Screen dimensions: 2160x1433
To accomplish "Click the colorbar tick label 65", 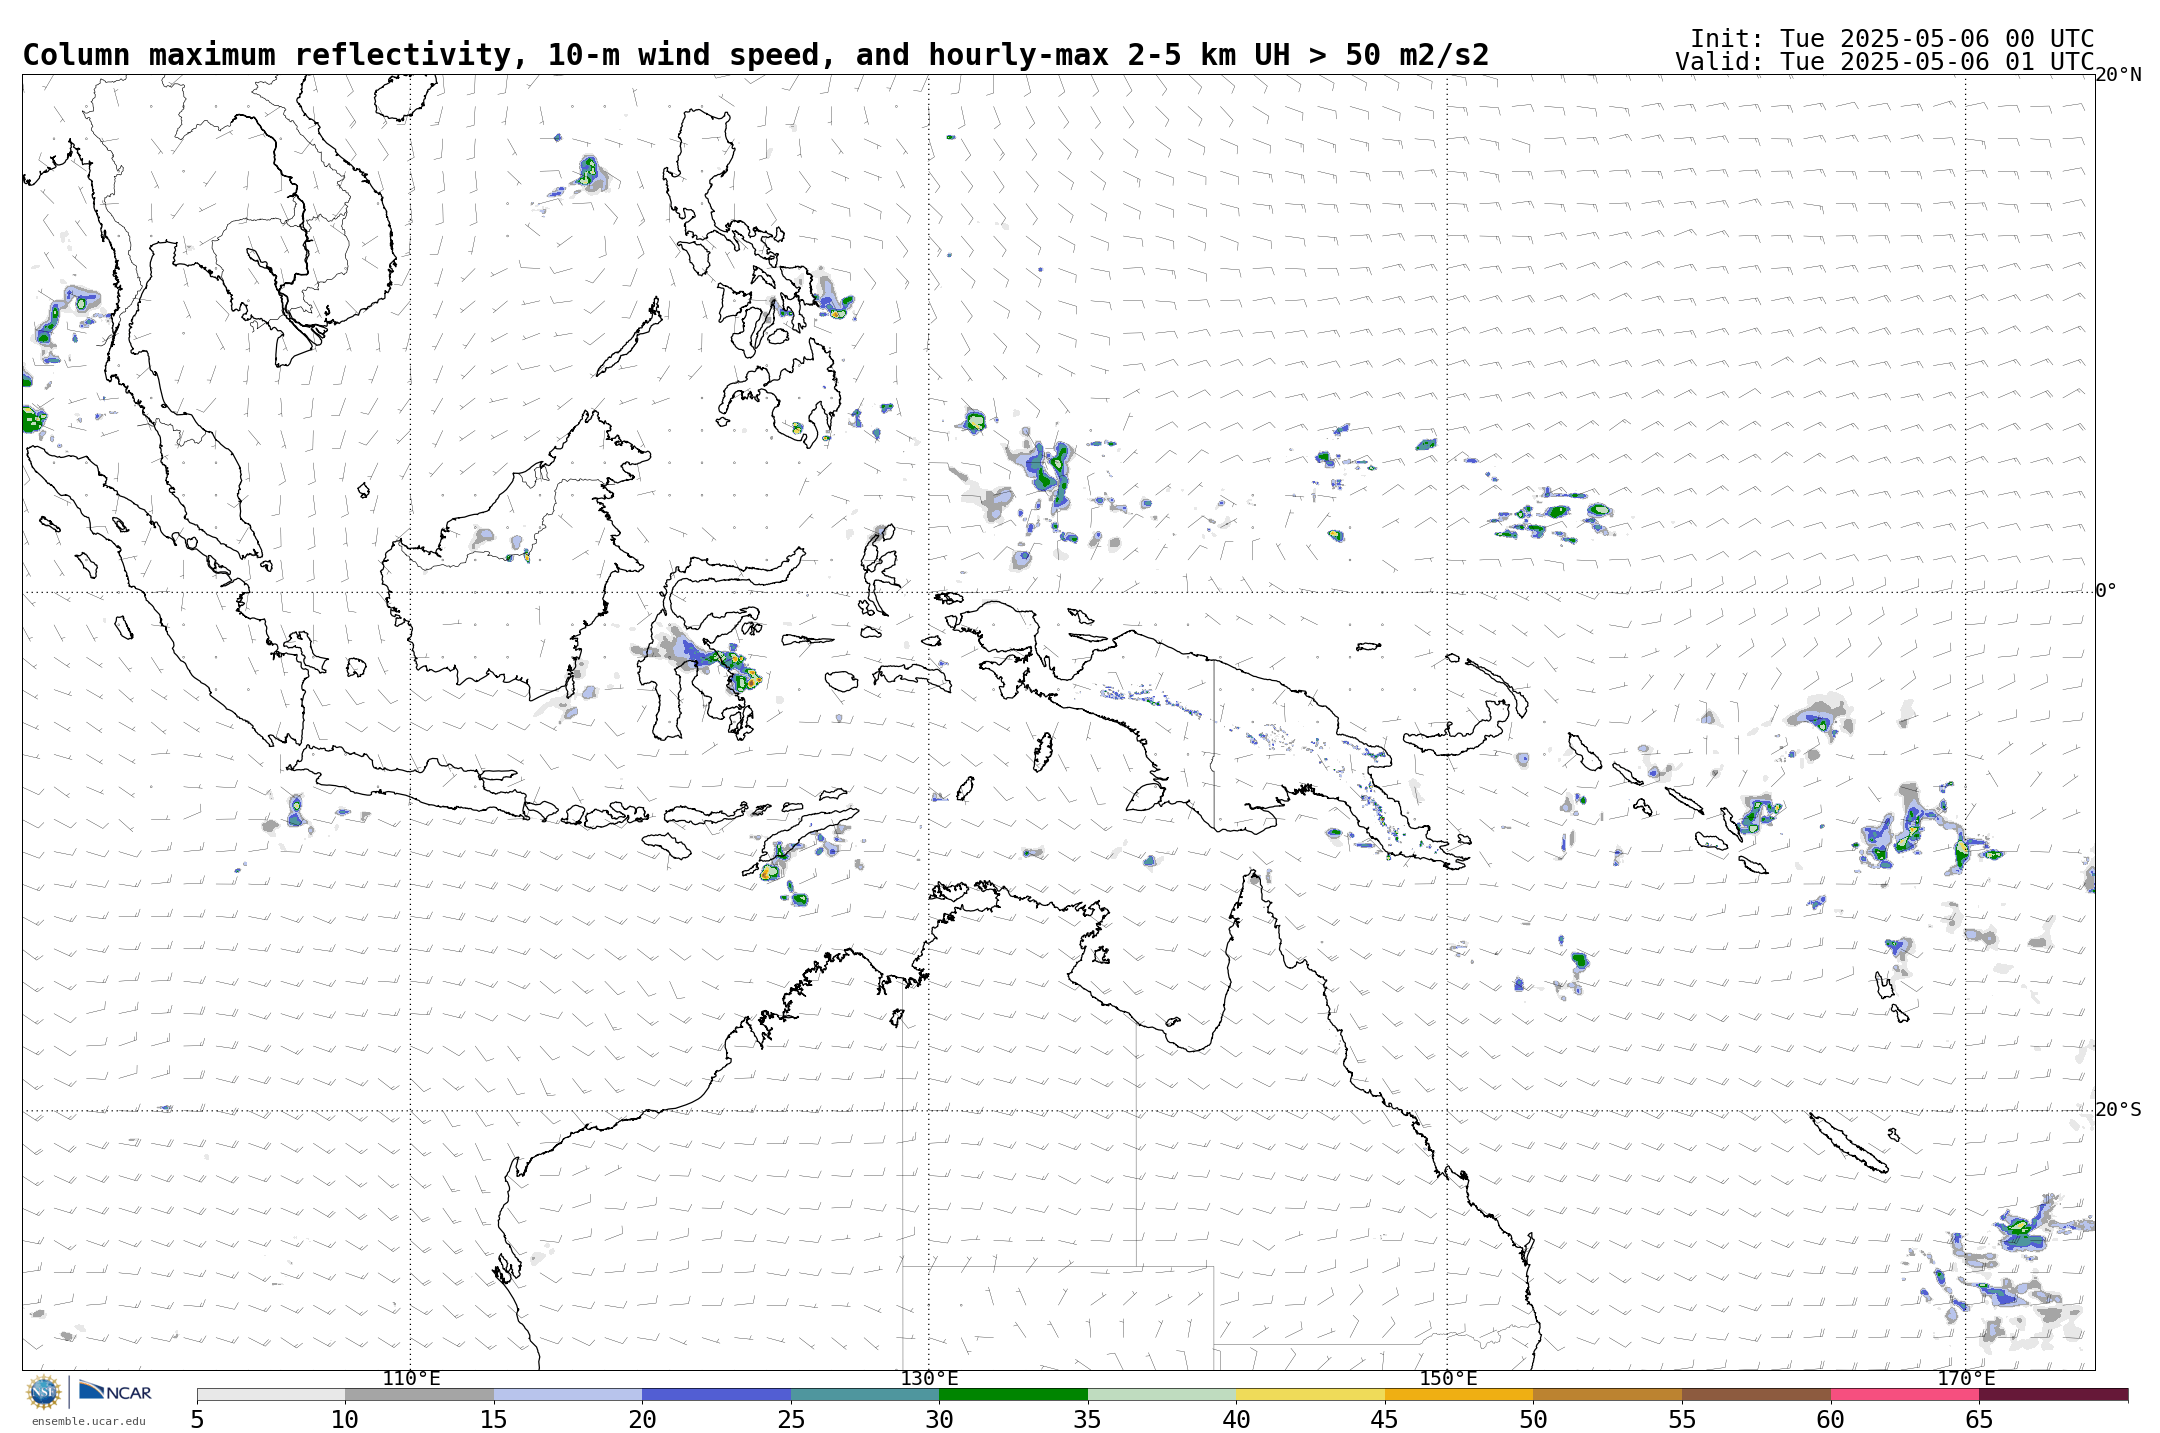I will [x=1979, y=1420].
